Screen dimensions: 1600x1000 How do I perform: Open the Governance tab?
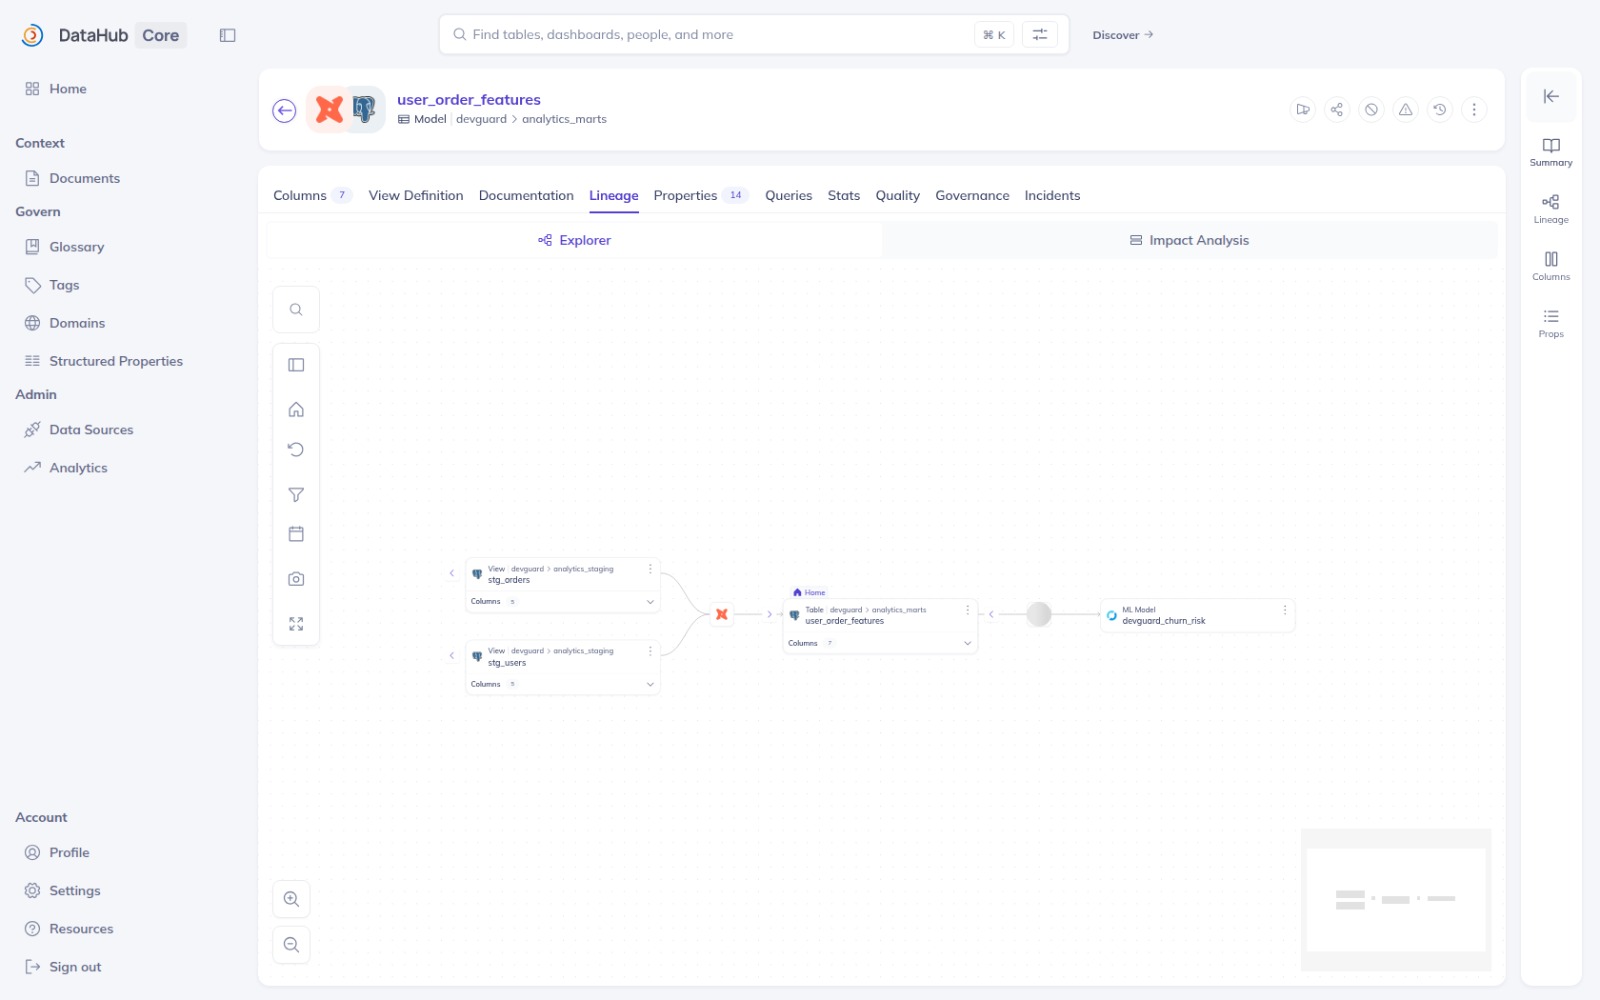click(x=972, y=196)
